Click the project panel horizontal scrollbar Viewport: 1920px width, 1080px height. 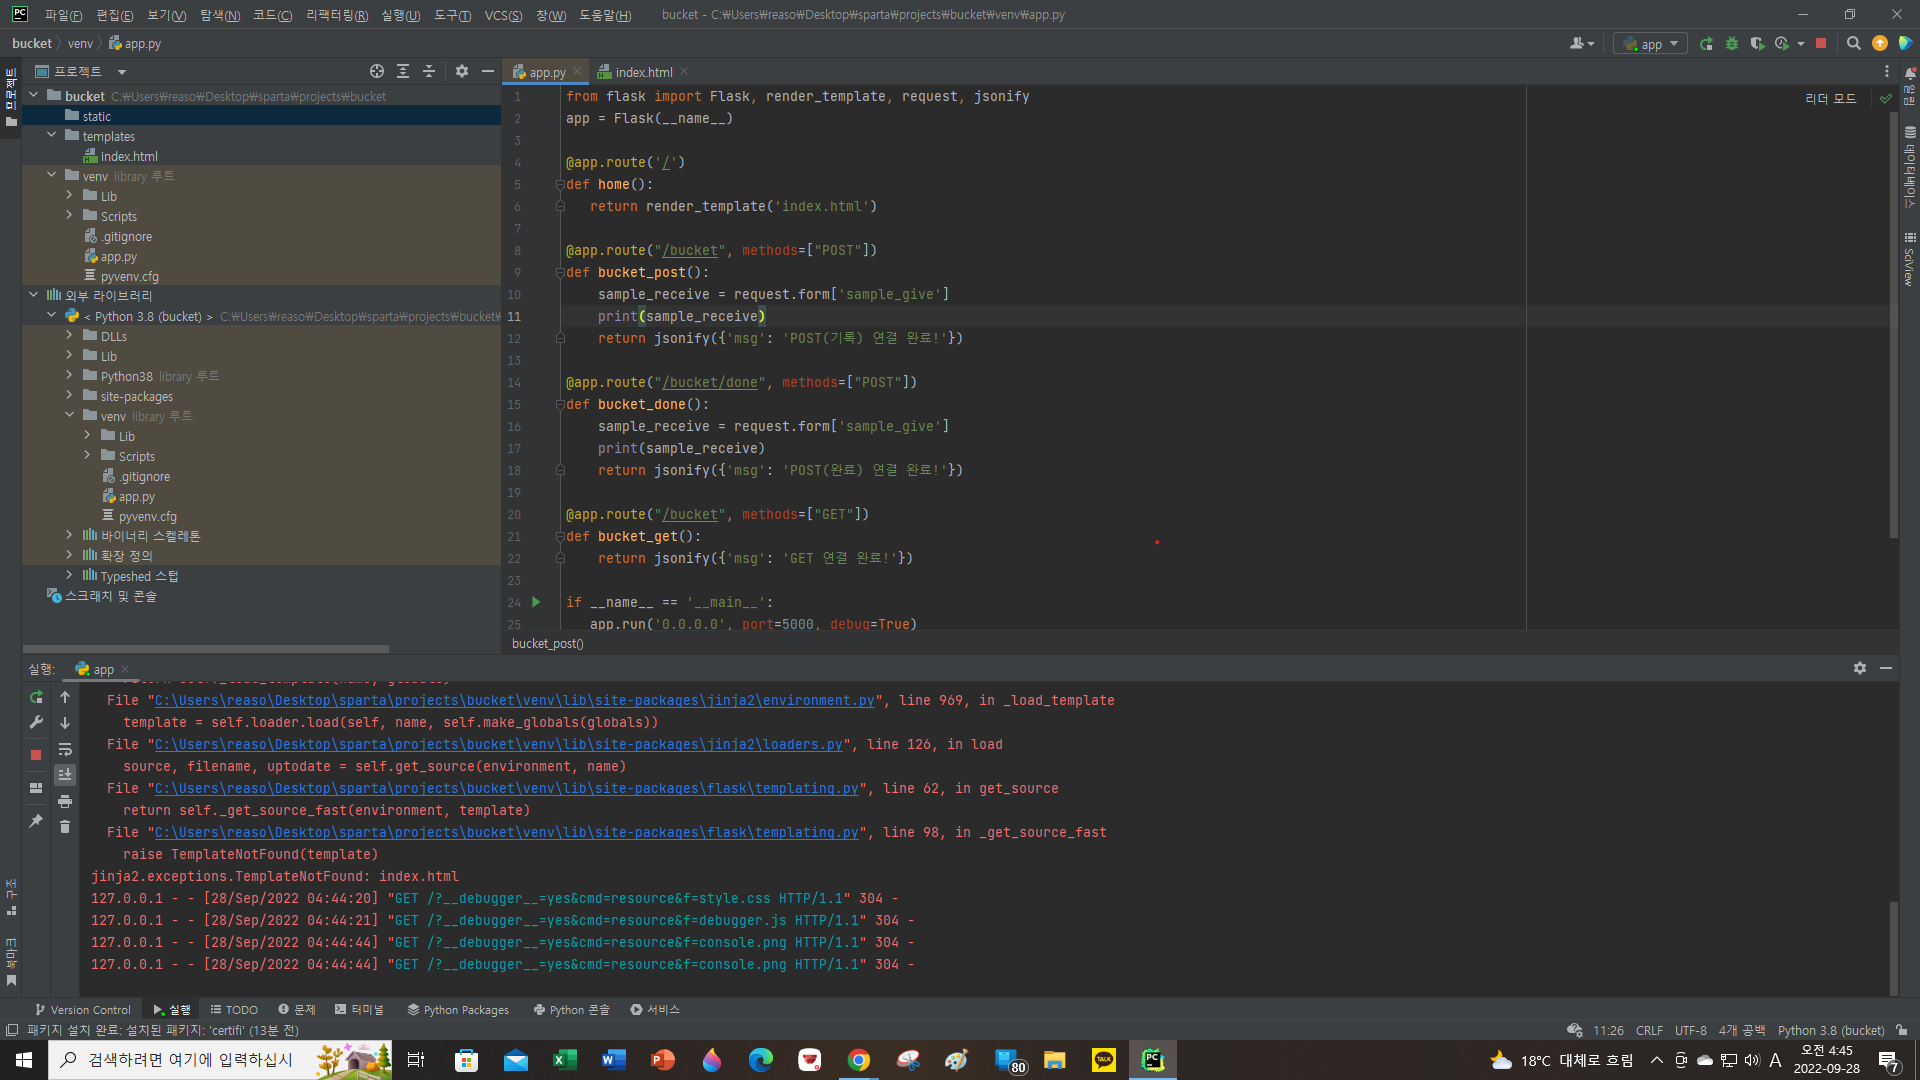[205, 649]
